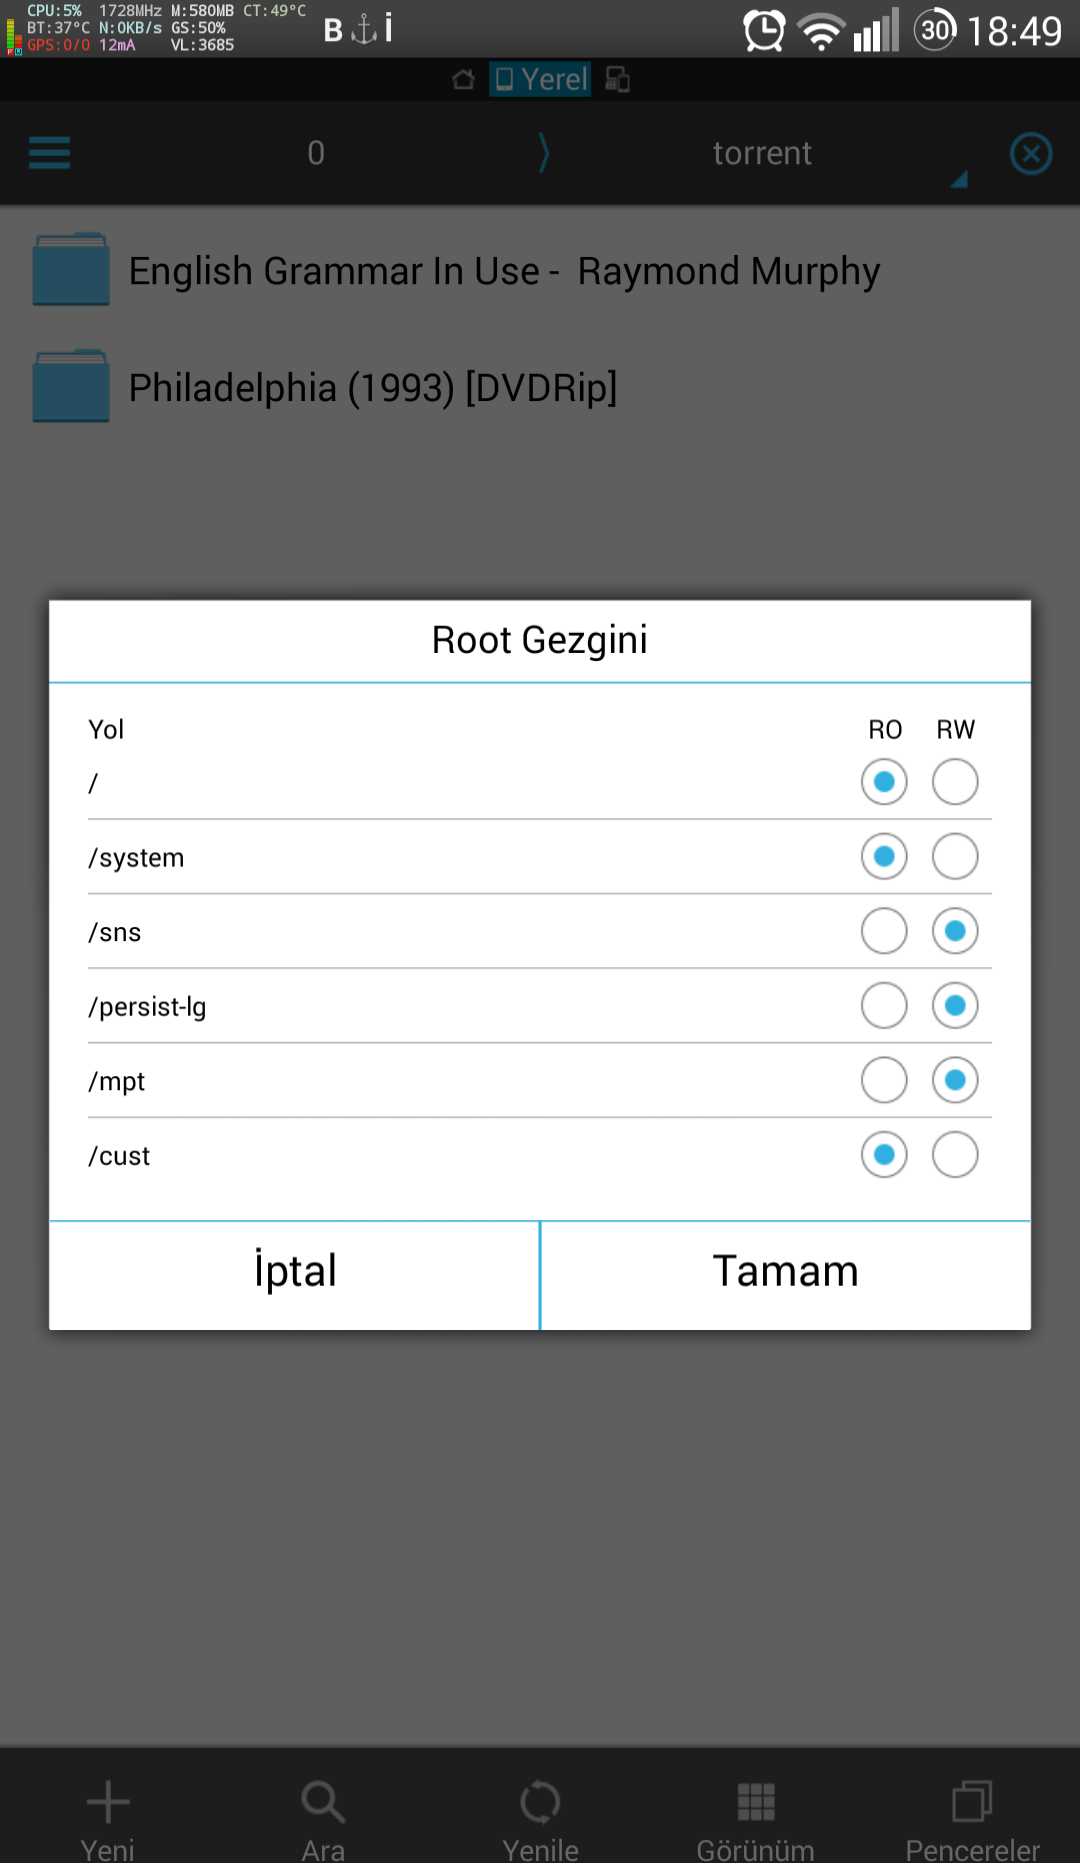Tap the Yenile refresh icon
Viewport: 1080px width, 1863px height.
pos(540,1802)
